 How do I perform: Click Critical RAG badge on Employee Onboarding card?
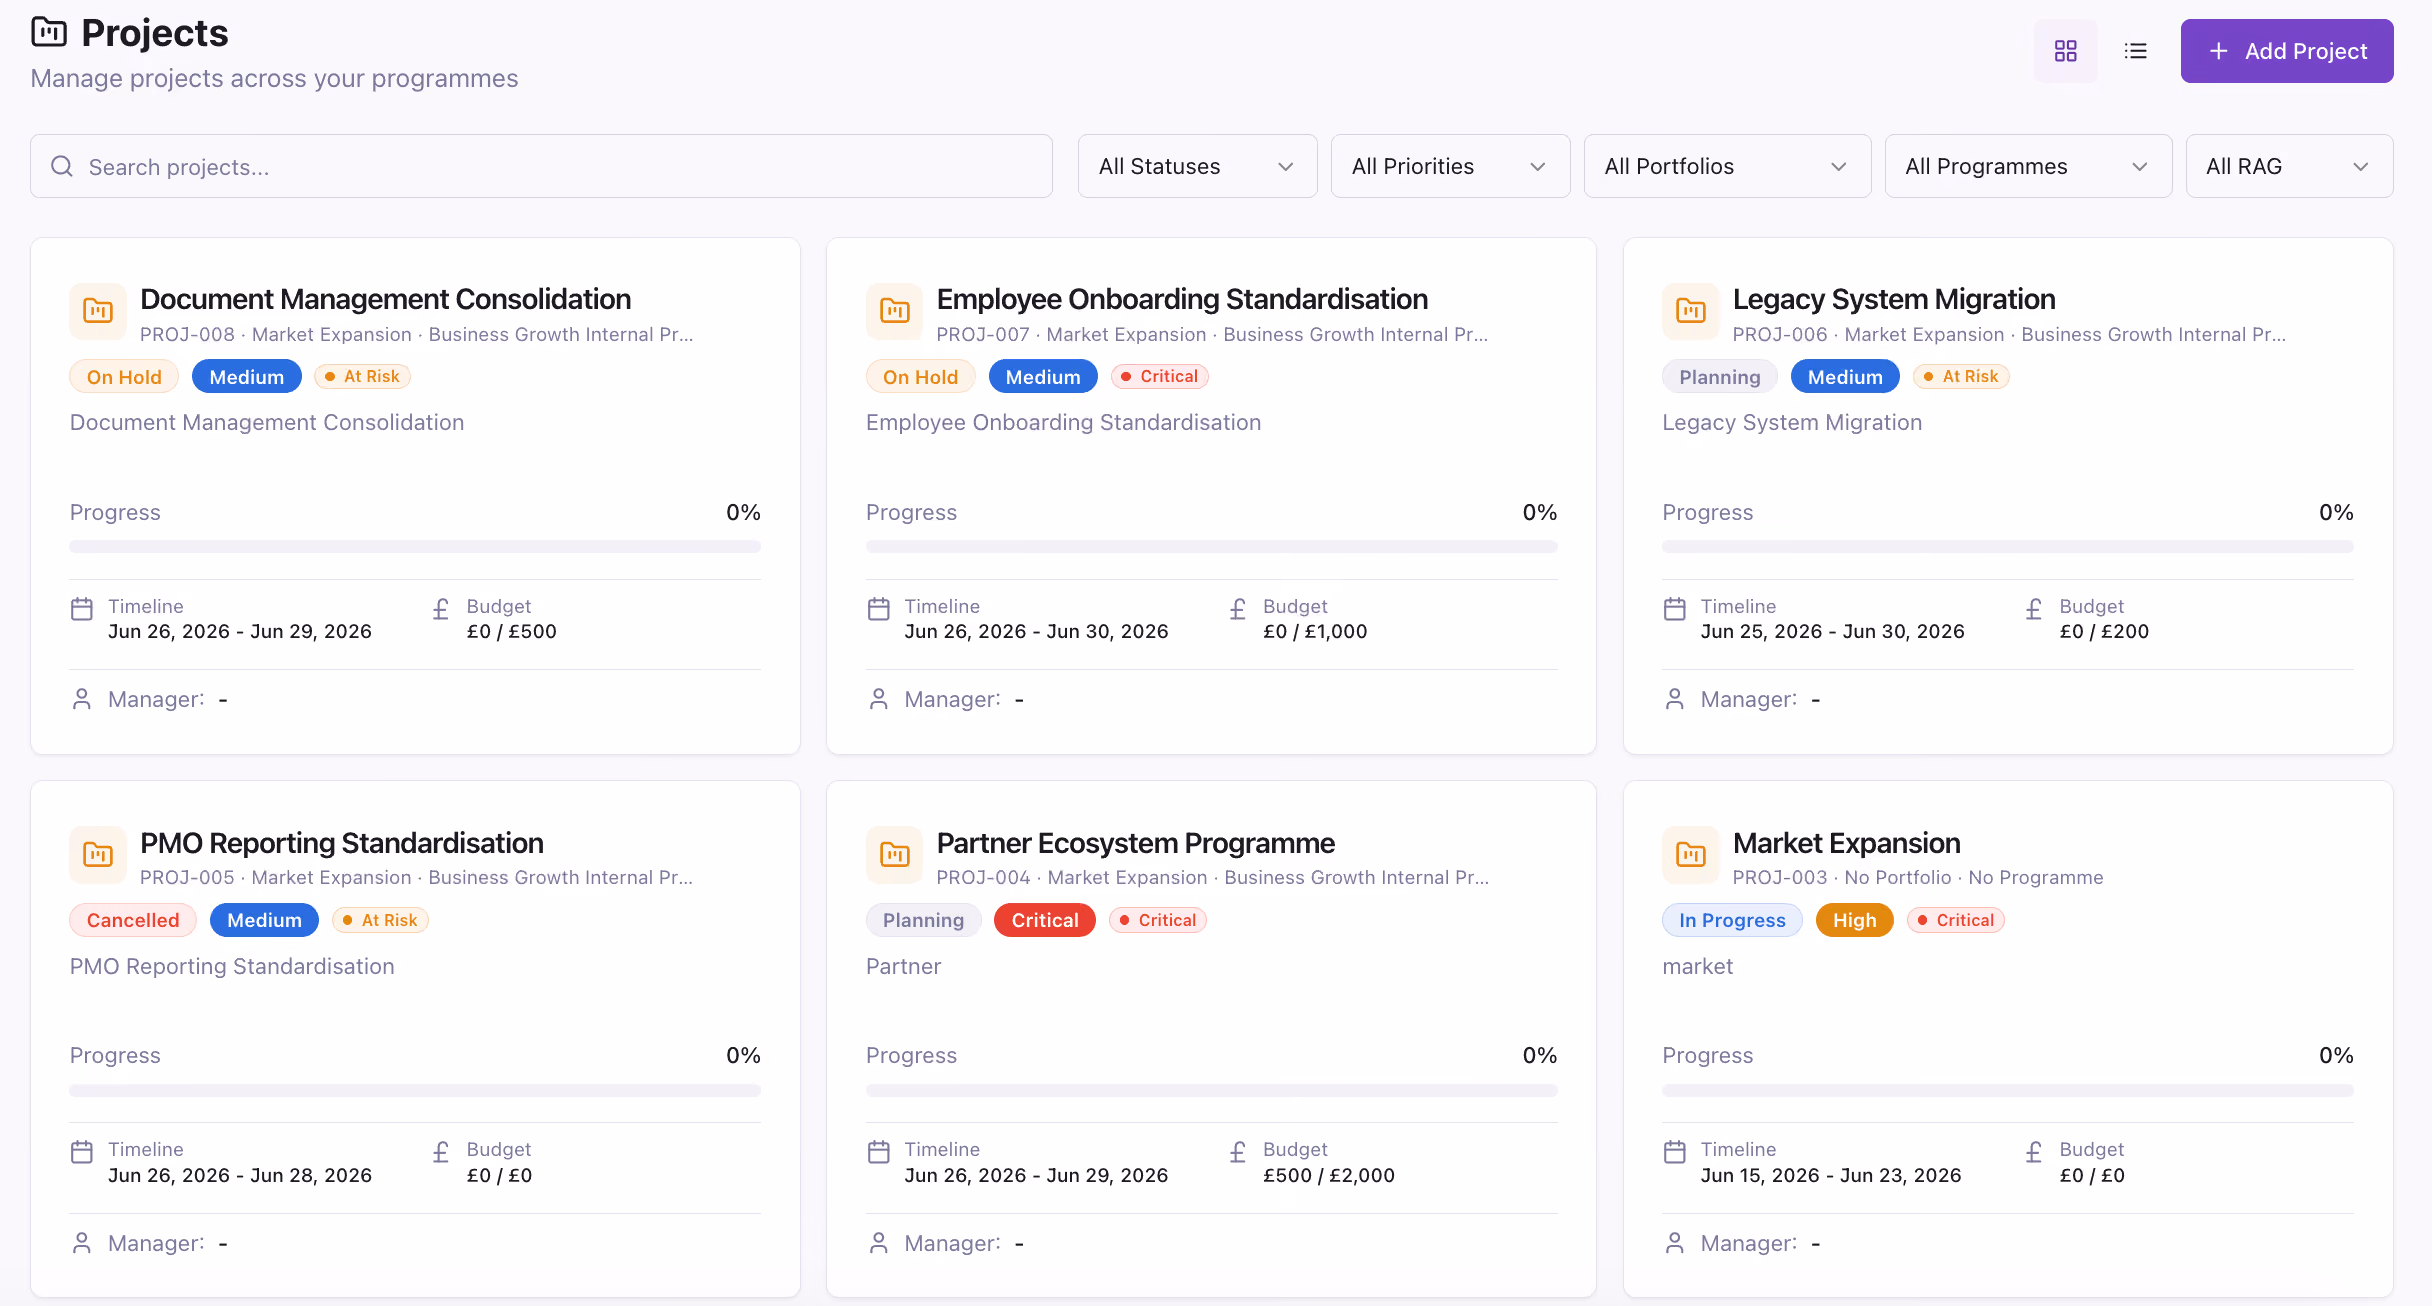[1160, 376]
